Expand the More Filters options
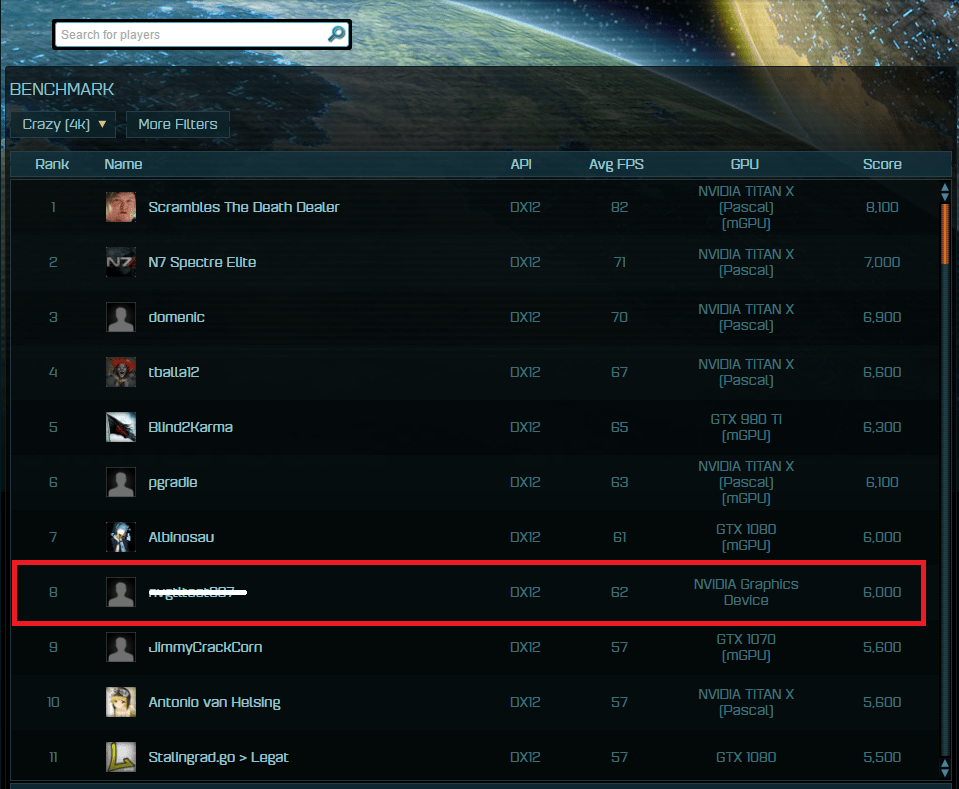959x789 pixels. coord(178,124)
